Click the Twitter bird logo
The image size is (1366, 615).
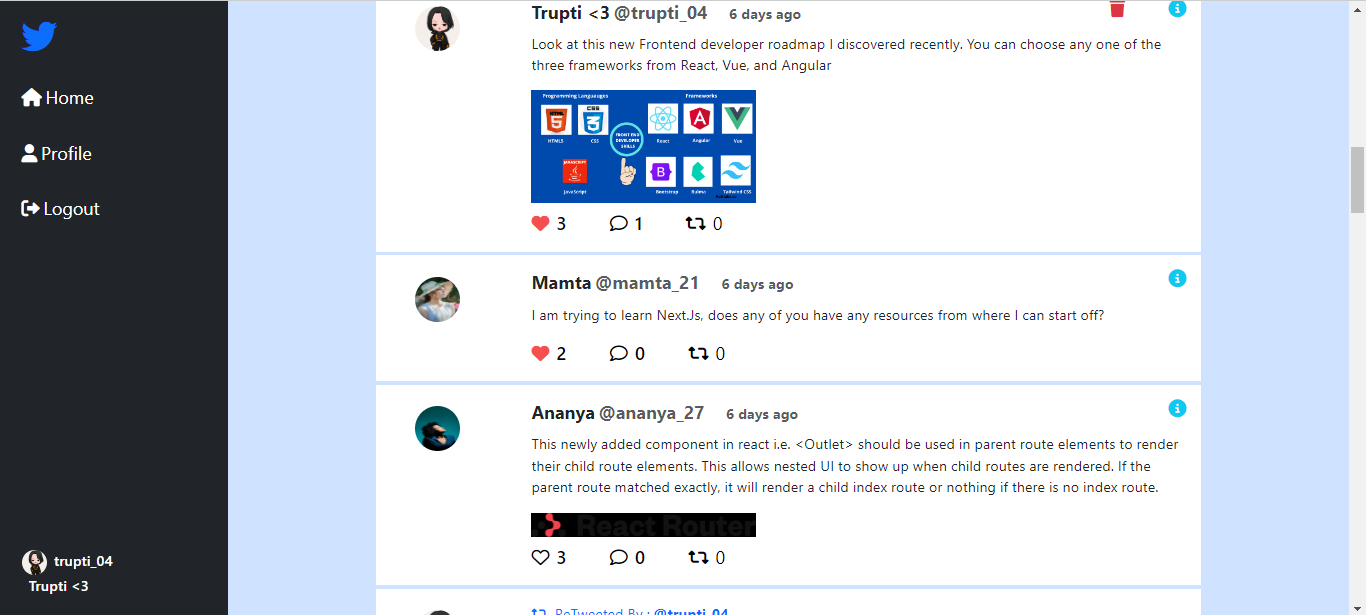coord(39,37)
